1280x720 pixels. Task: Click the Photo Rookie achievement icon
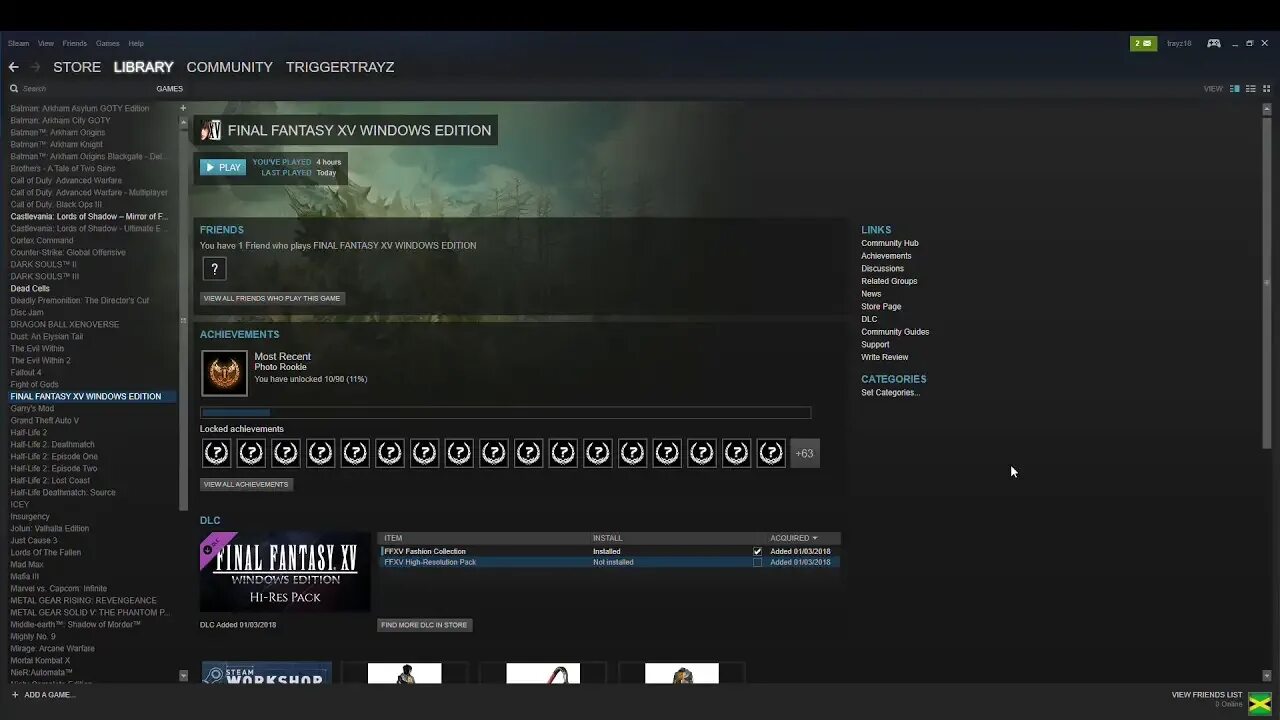pos(224,373)
